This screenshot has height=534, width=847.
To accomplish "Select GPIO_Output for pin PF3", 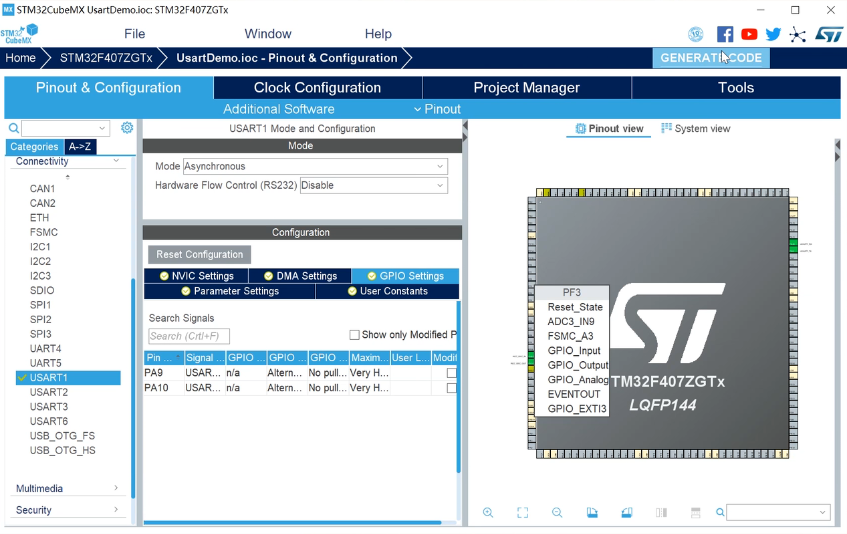I will coord(577,365).
